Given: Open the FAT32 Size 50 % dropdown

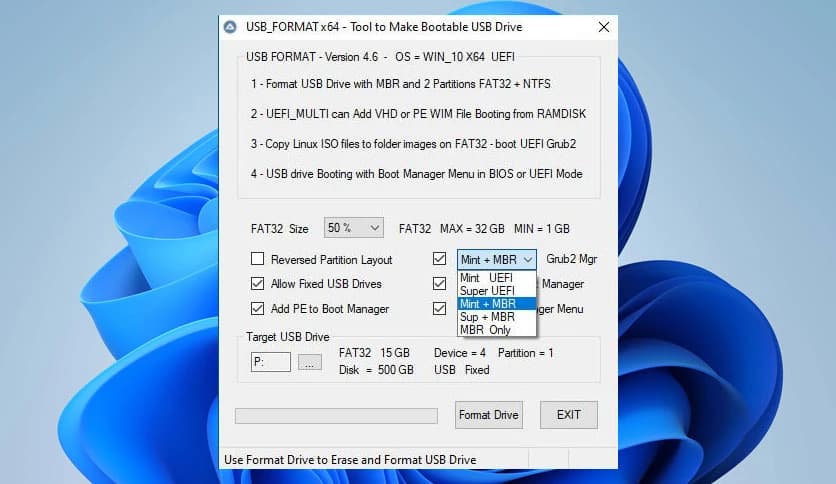Looking at the screenshot, I should coord(353,228).
